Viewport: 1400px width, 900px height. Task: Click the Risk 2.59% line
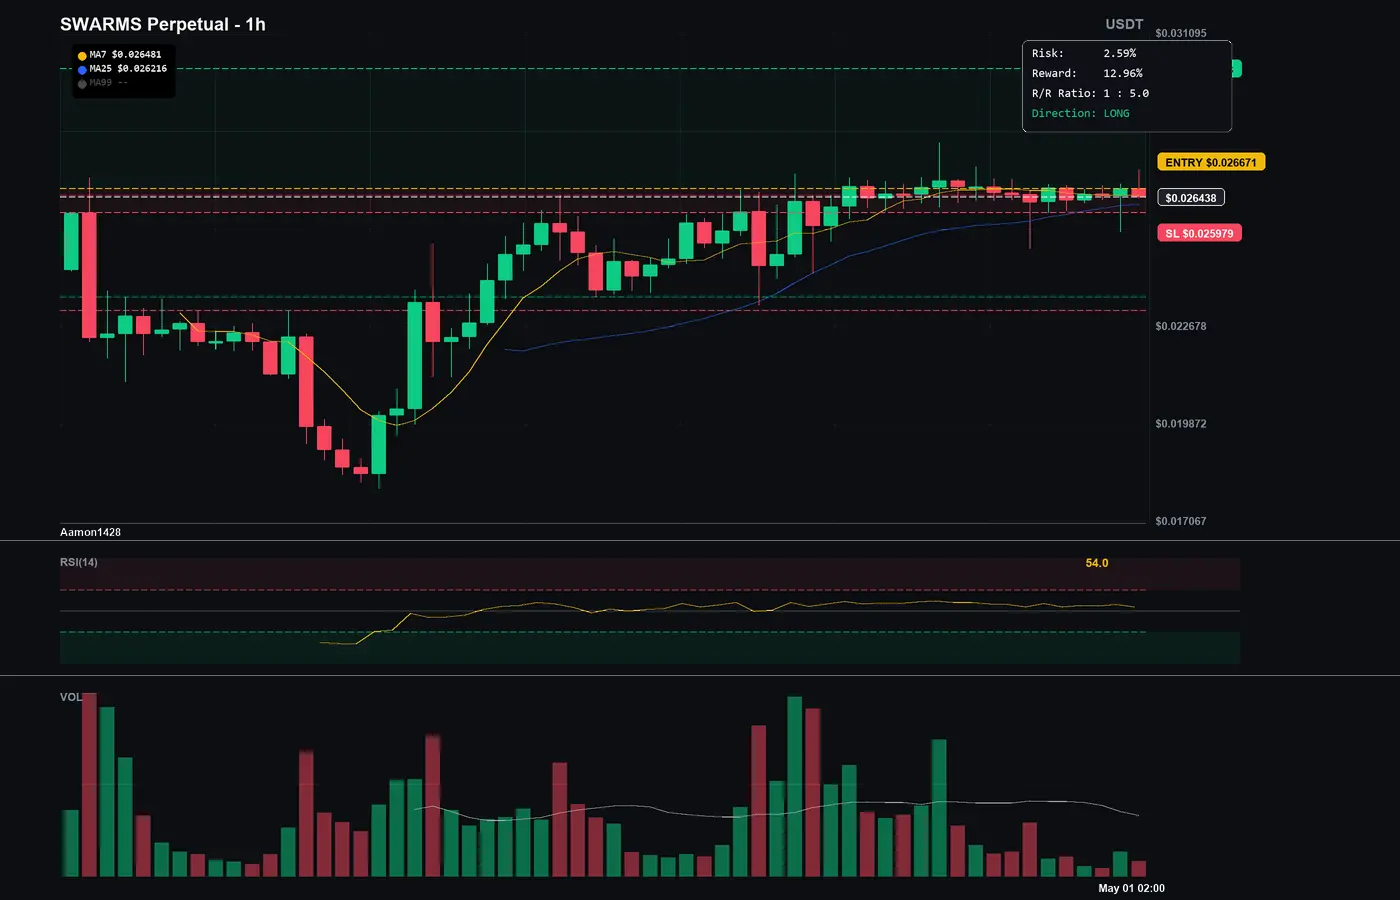(x=1084, y=53)
